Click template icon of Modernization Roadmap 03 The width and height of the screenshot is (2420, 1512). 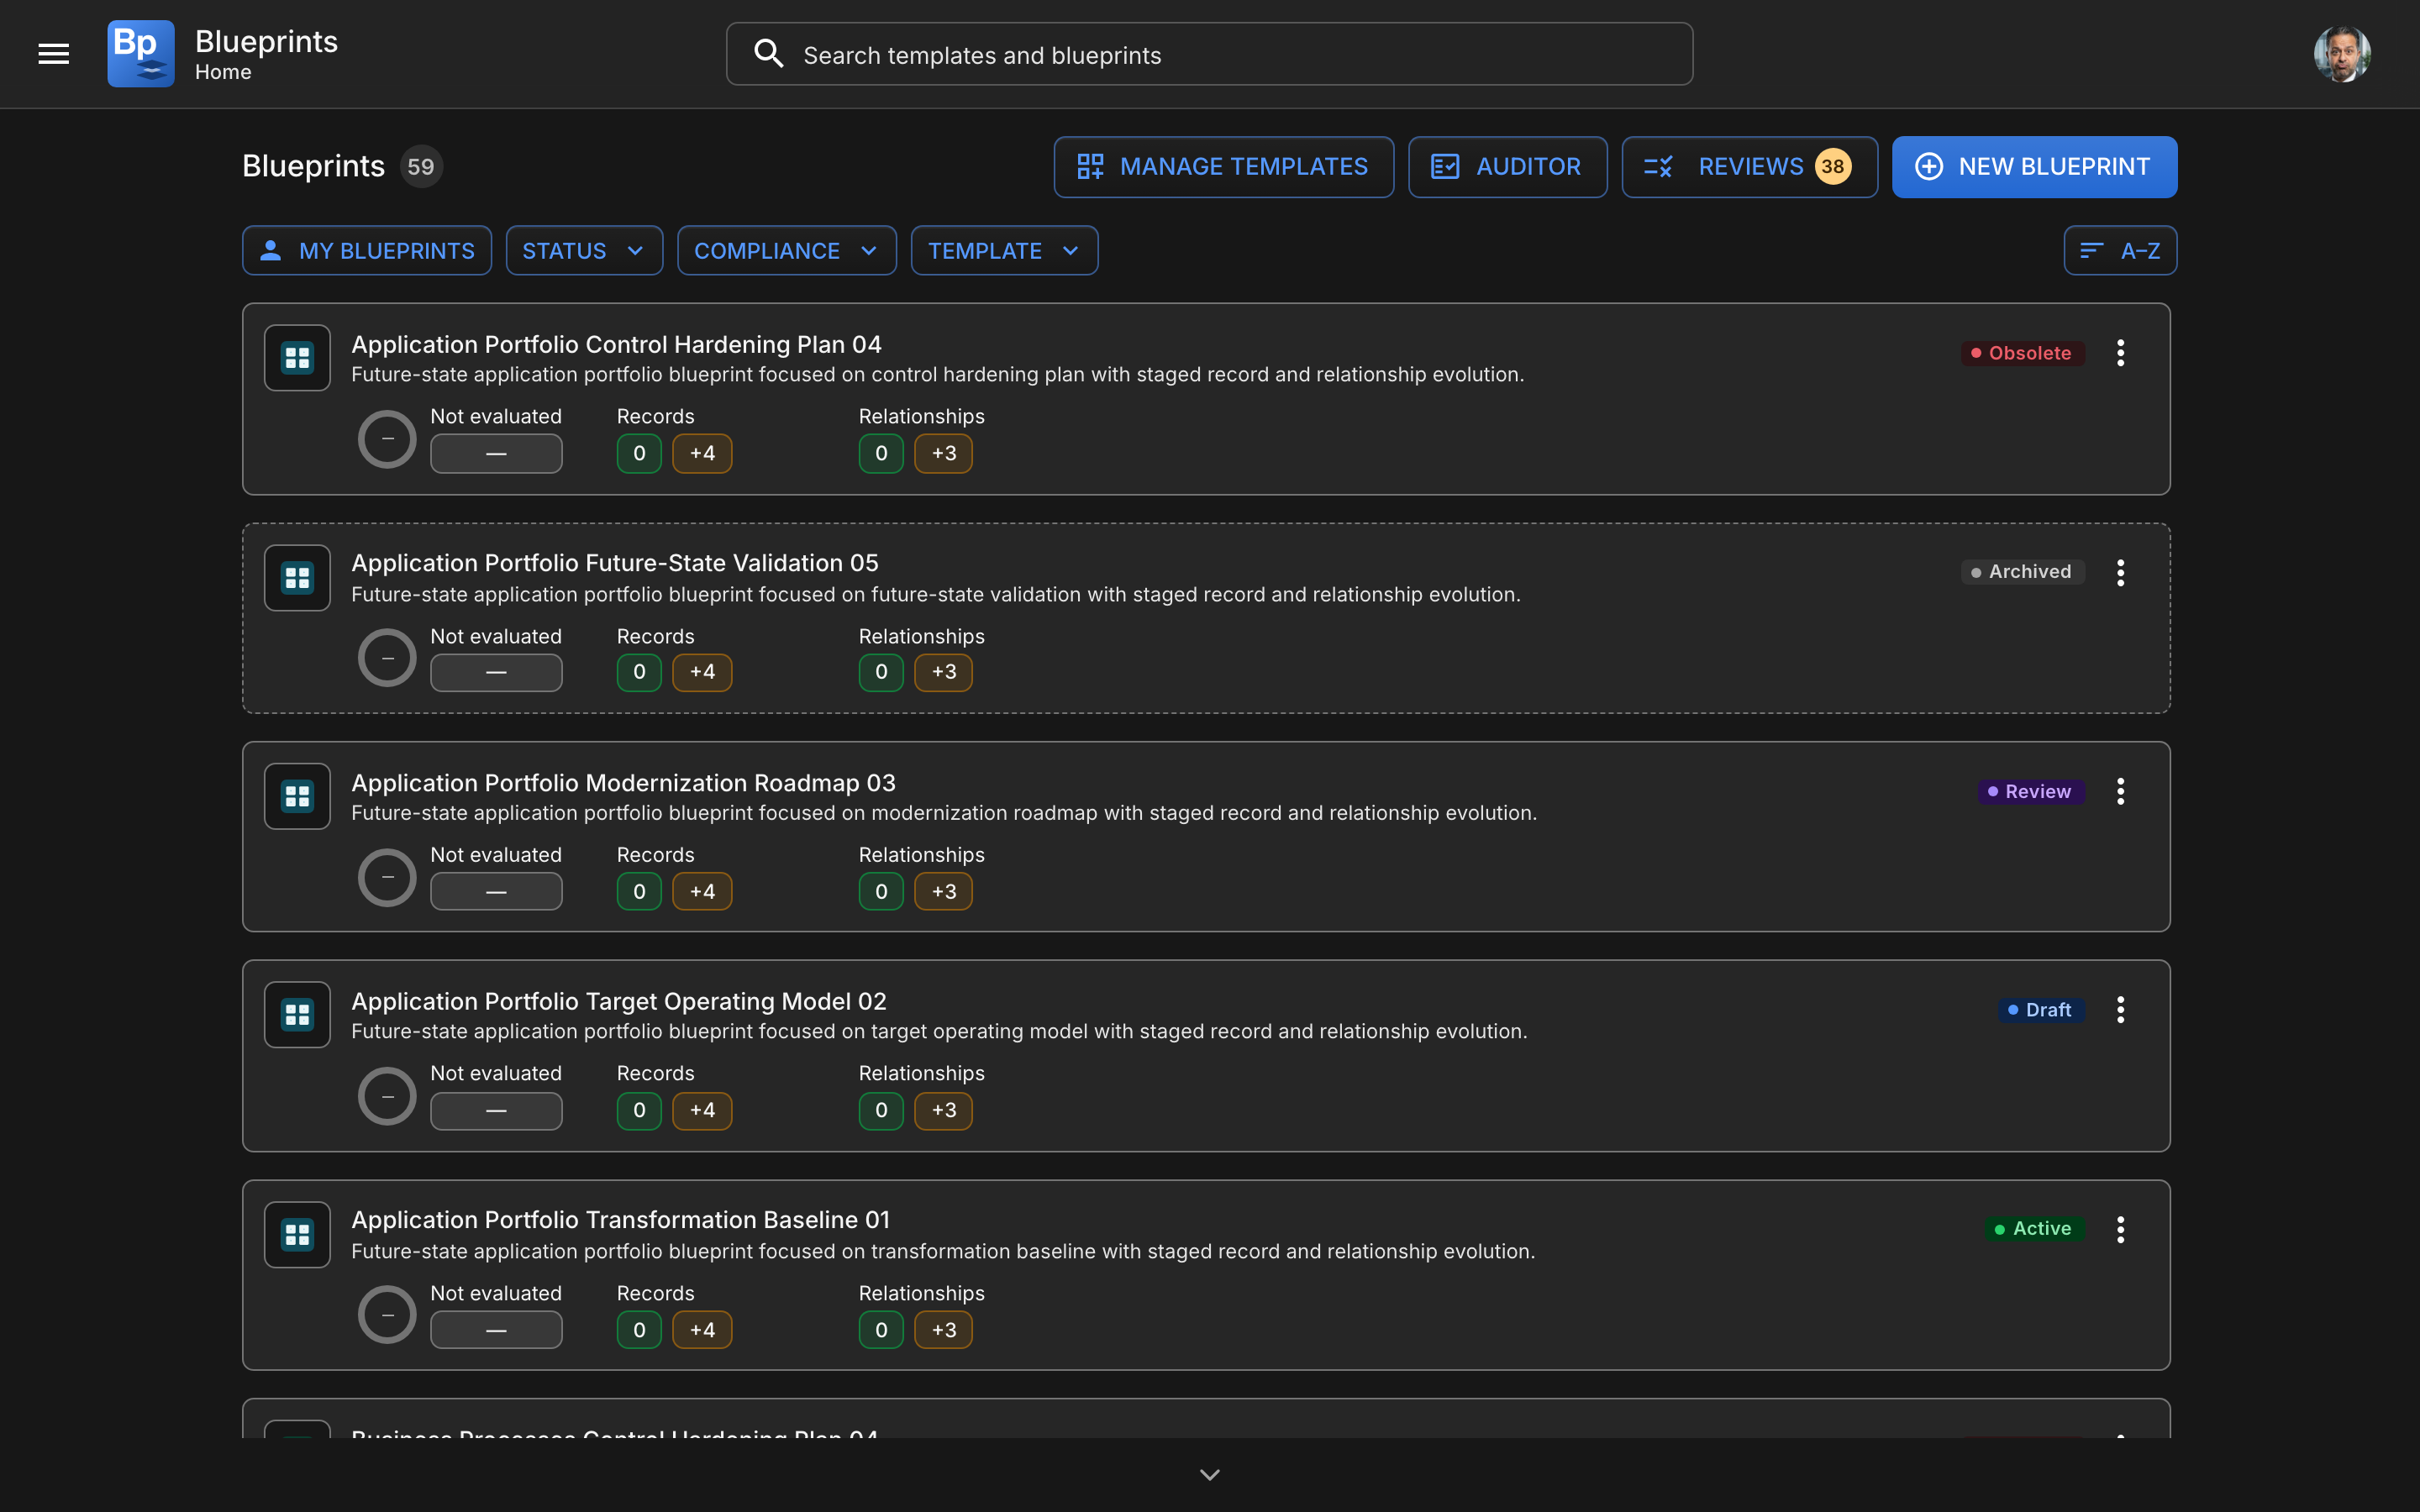point(297,796)
